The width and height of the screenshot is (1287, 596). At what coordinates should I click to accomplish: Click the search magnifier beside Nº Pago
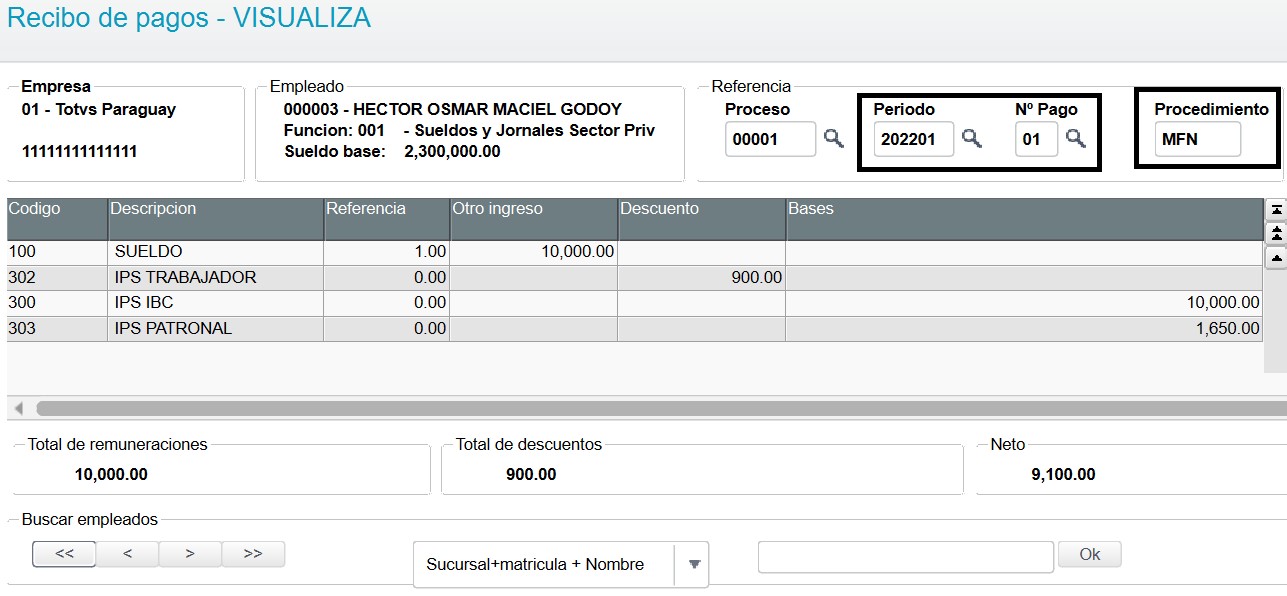point(1075,139)
